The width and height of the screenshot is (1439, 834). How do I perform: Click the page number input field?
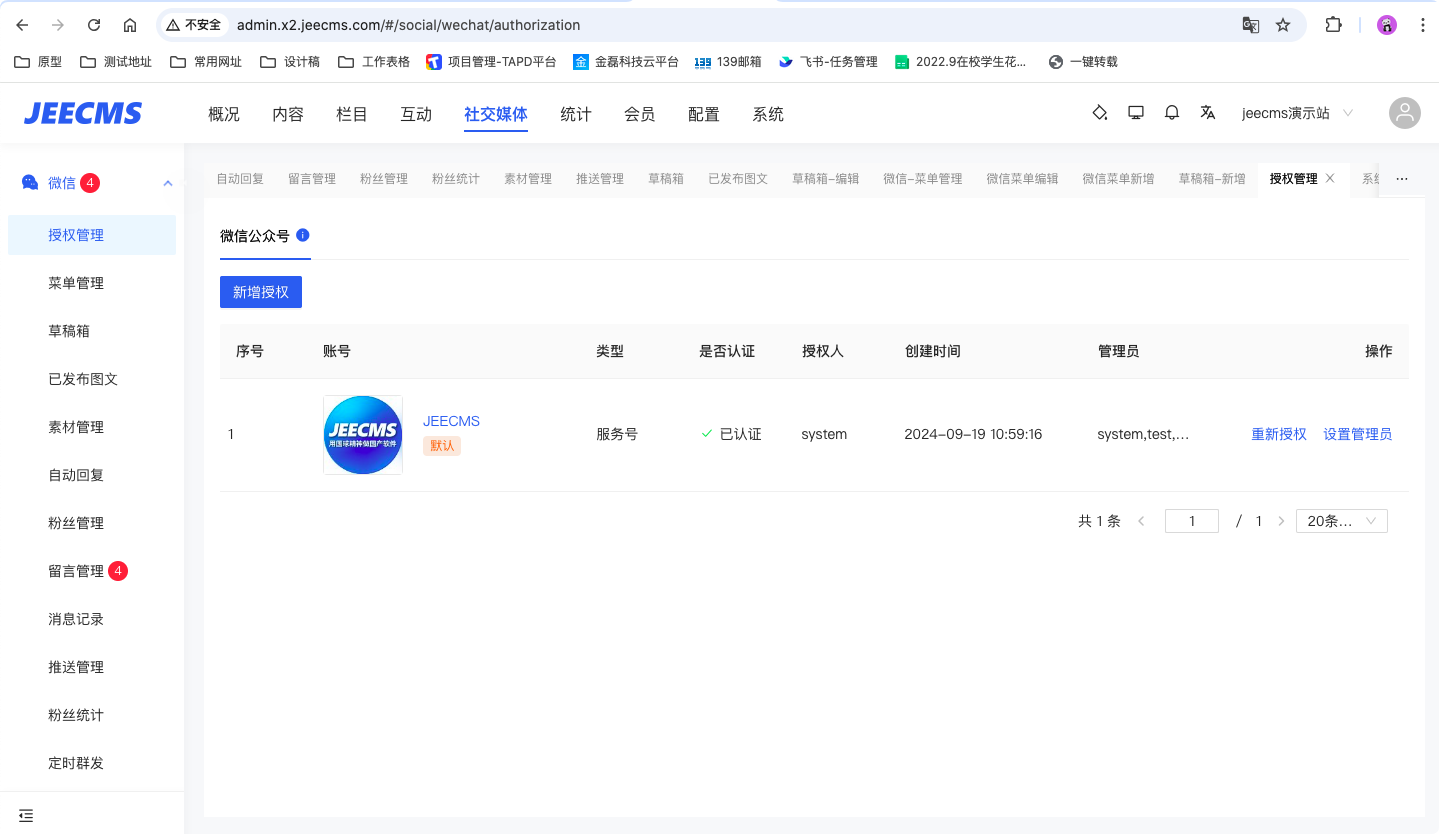click(x=1191, y=521)
